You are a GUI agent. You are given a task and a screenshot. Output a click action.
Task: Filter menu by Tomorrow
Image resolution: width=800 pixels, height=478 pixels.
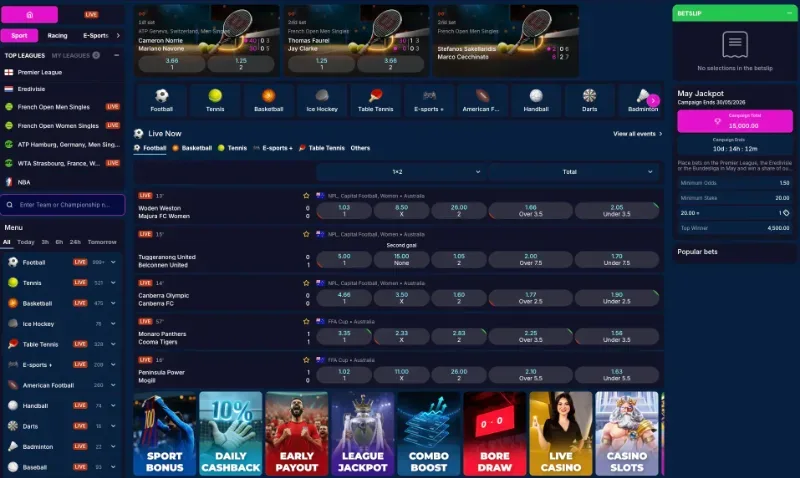(x=102, y=242)
